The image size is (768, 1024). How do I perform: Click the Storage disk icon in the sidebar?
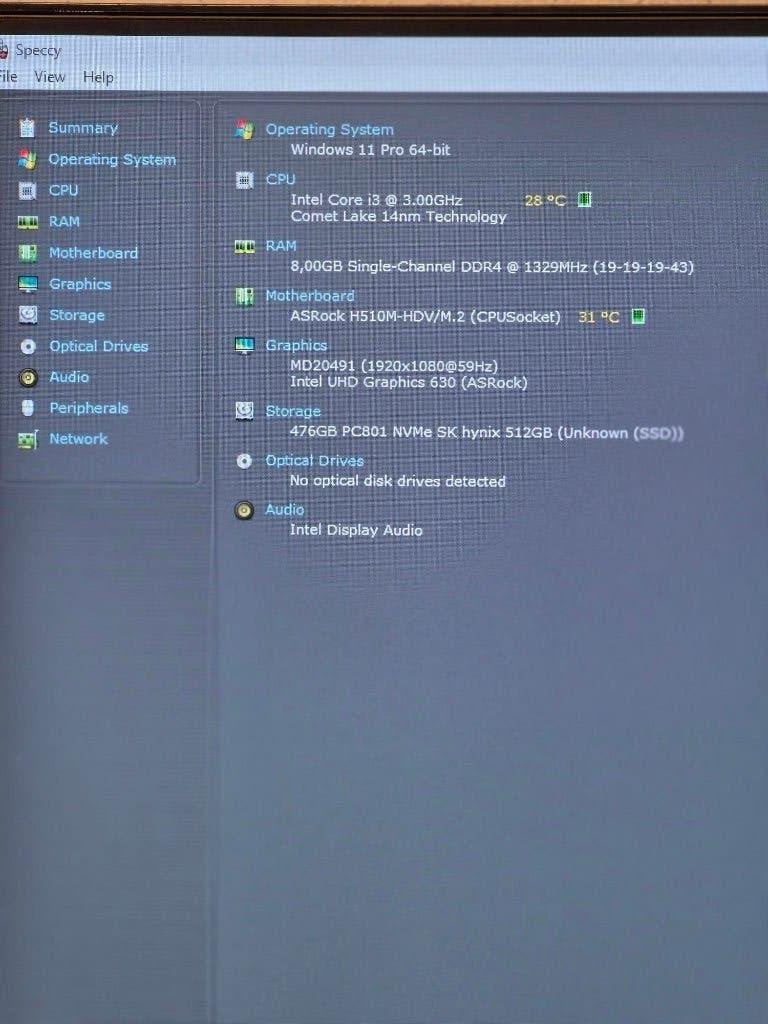pos(28,315)
